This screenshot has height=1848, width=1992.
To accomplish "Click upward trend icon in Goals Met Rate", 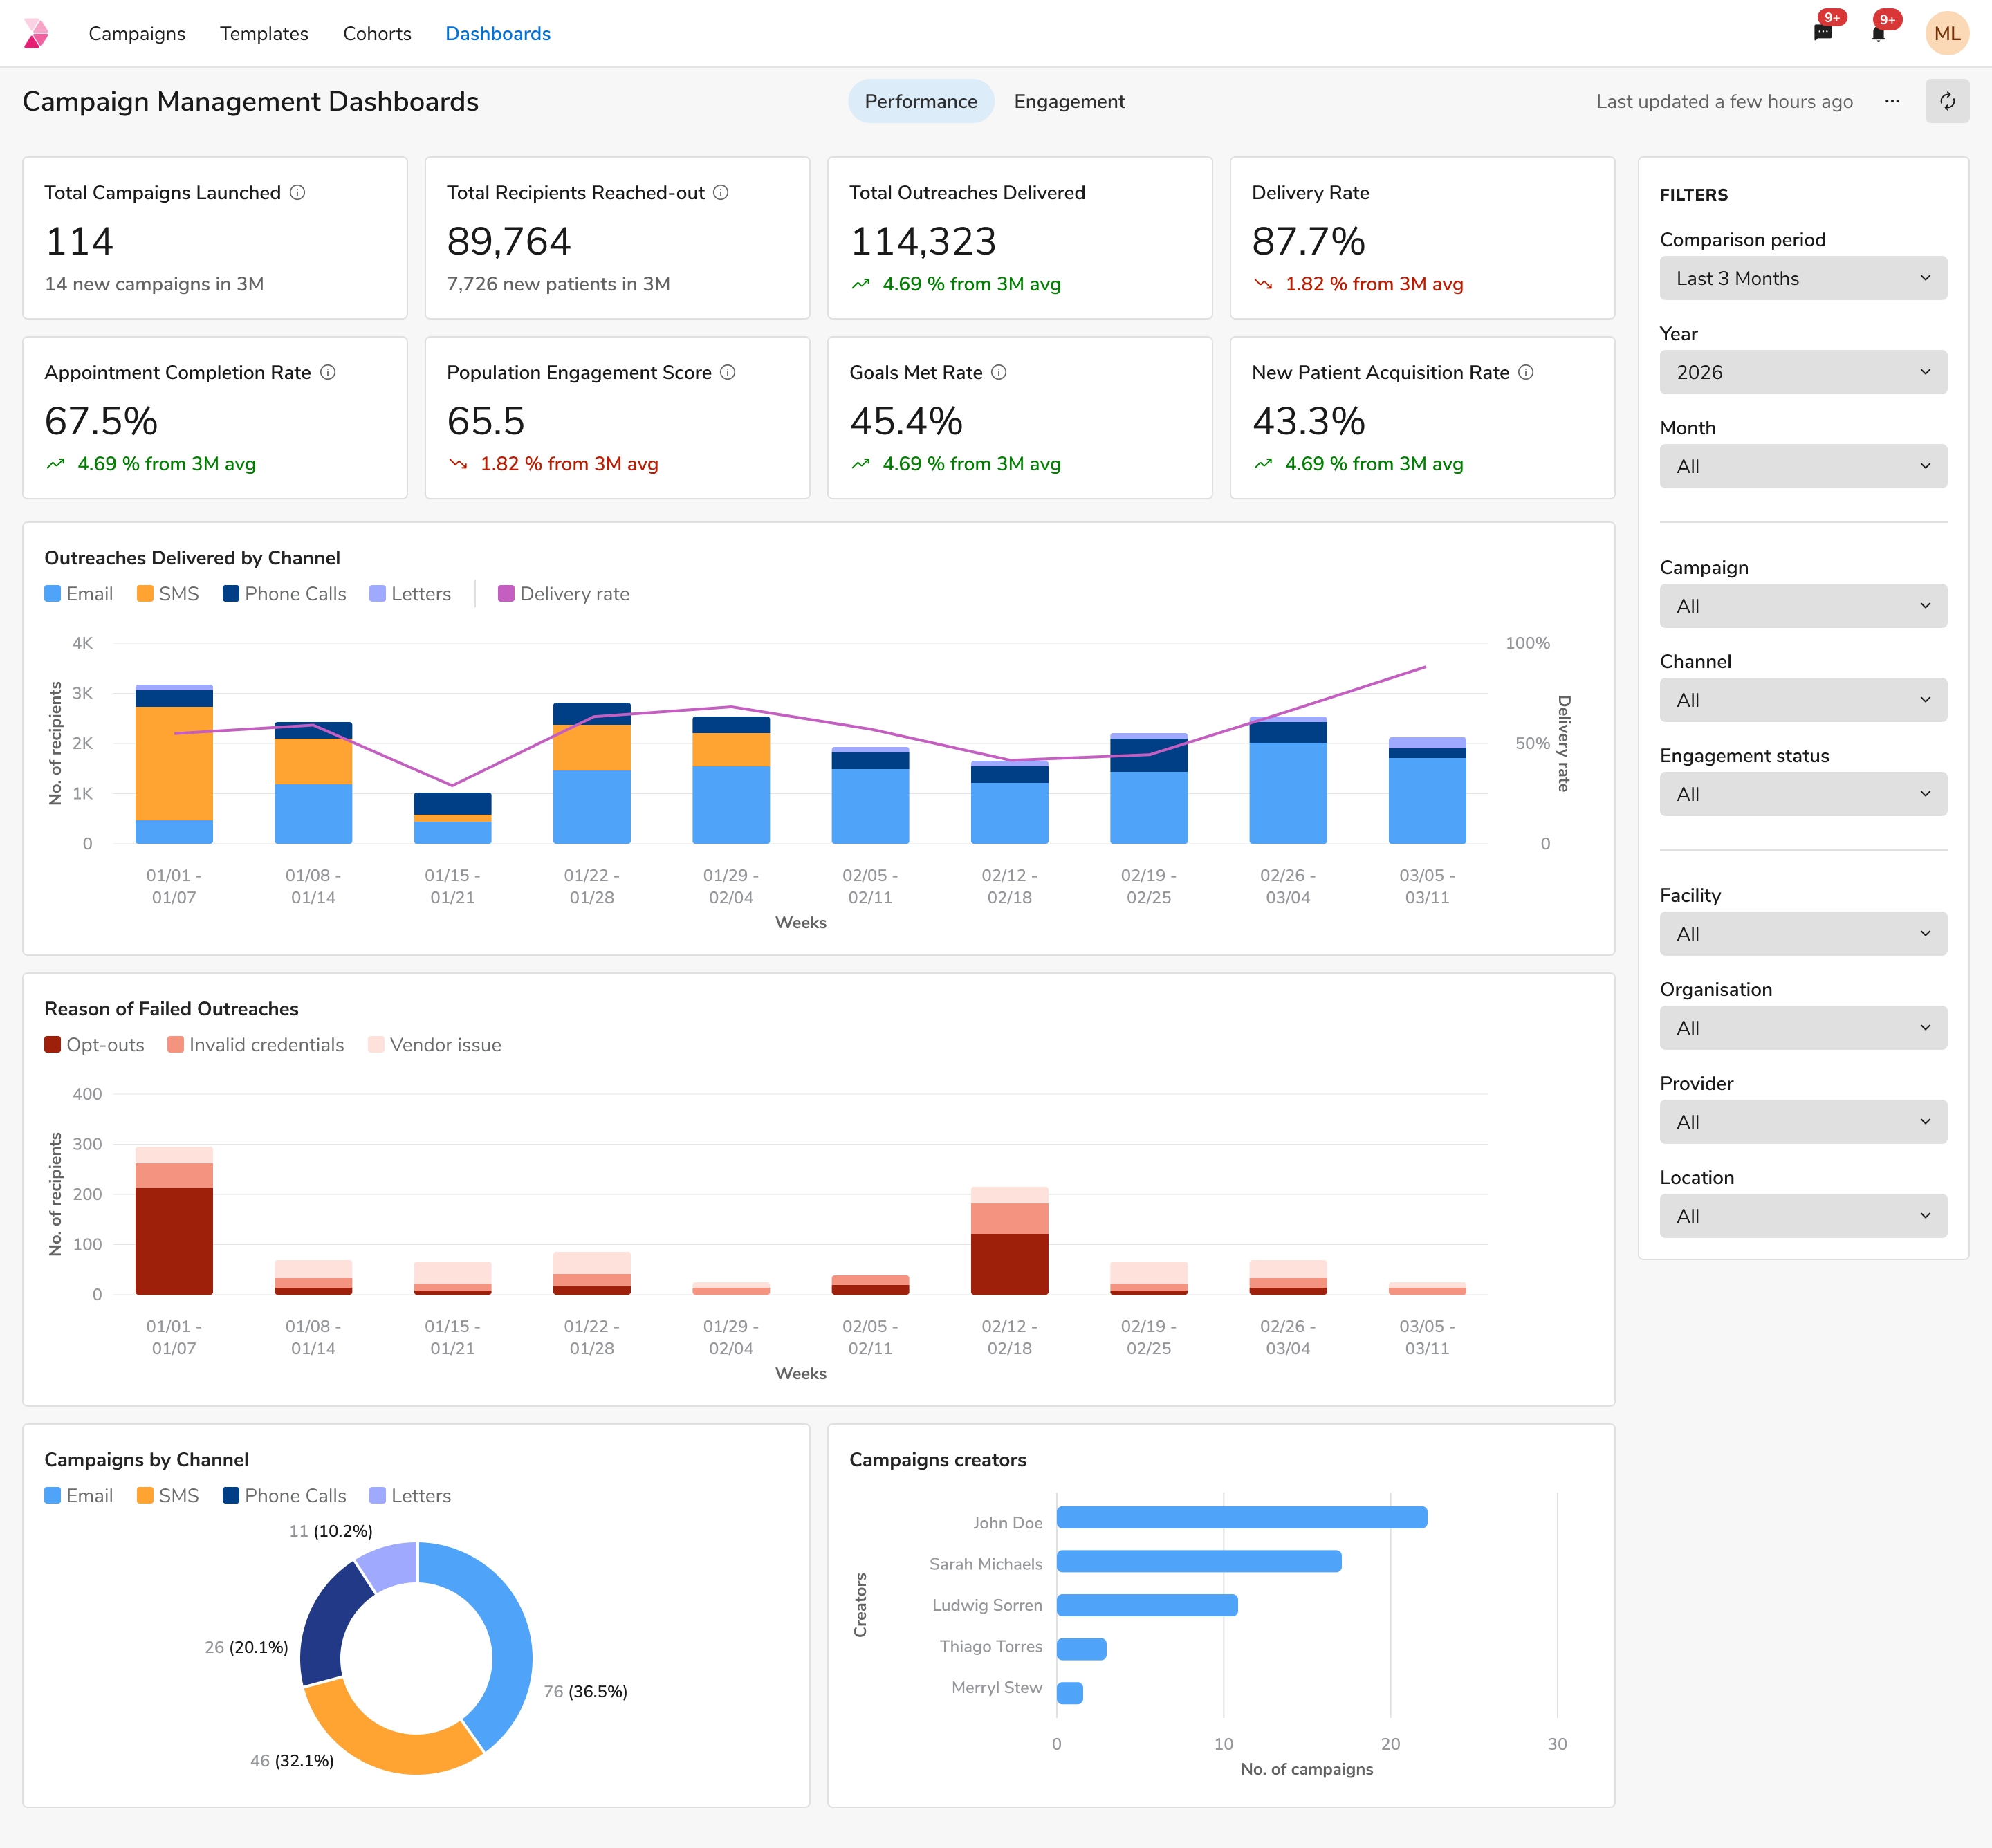I will pyautogui.click(x=860, y=464).
